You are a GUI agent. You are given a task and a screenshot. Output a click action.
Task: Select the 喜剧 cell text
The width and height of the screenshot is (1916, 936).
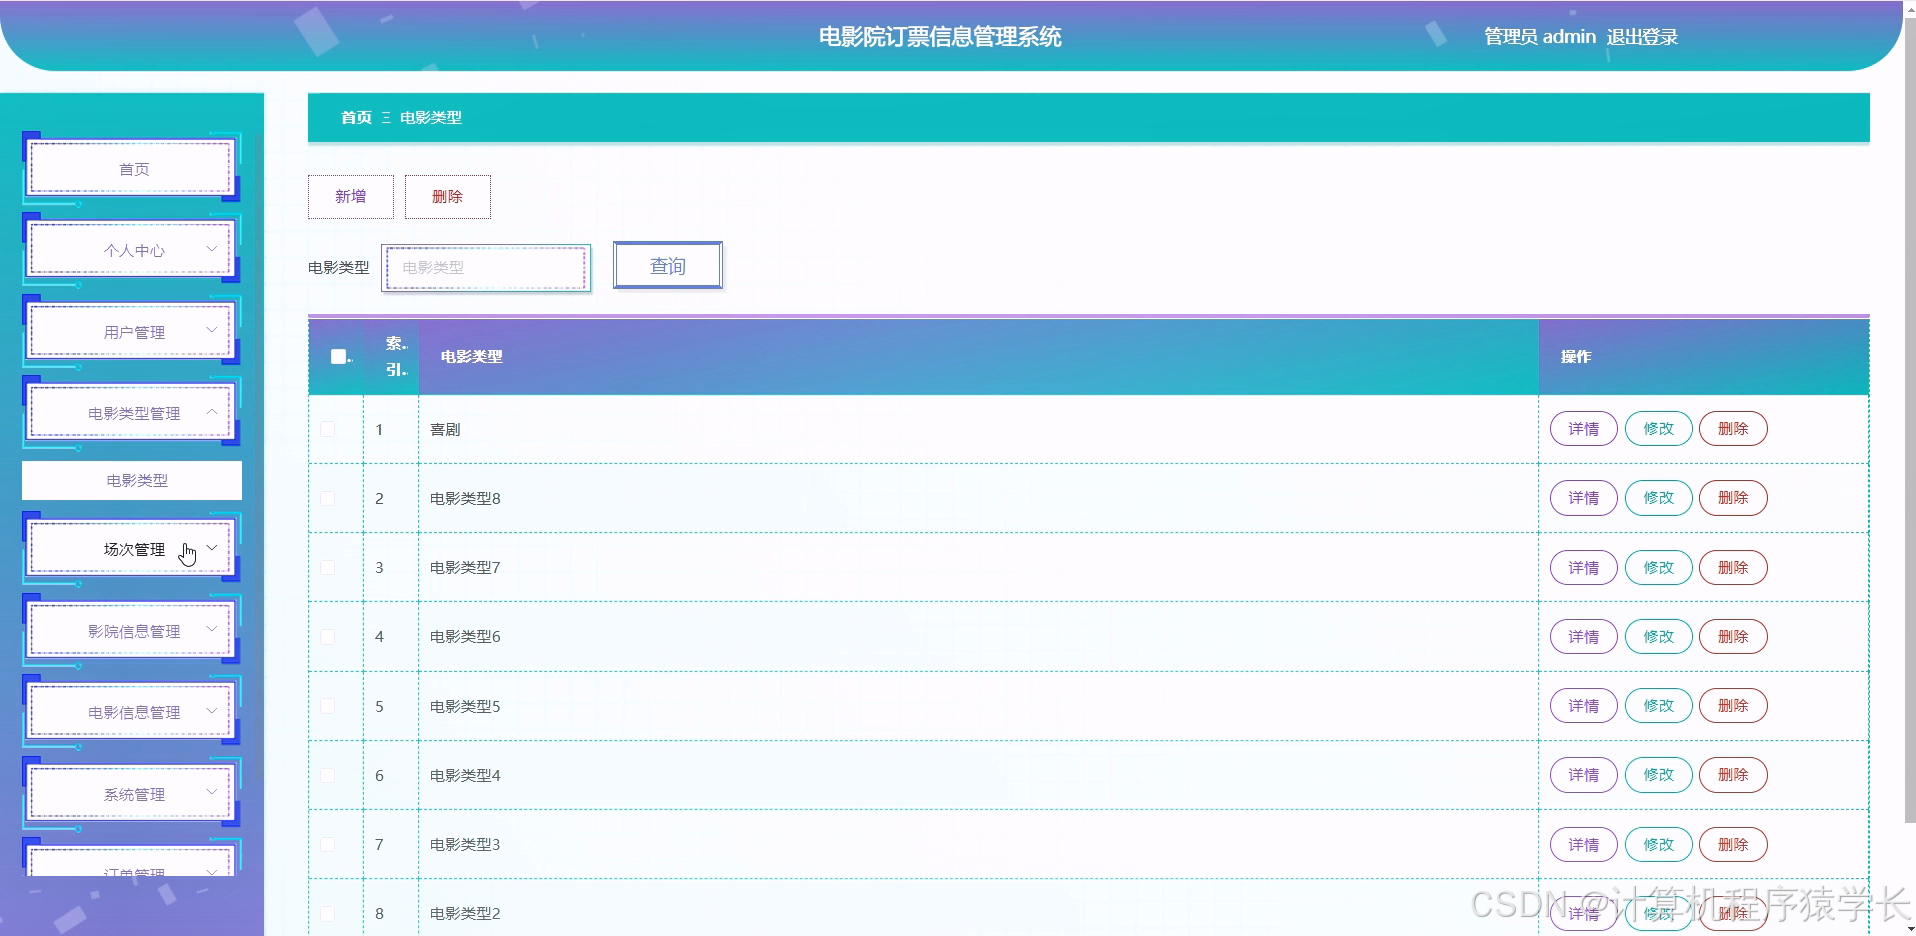coord(445,429)
